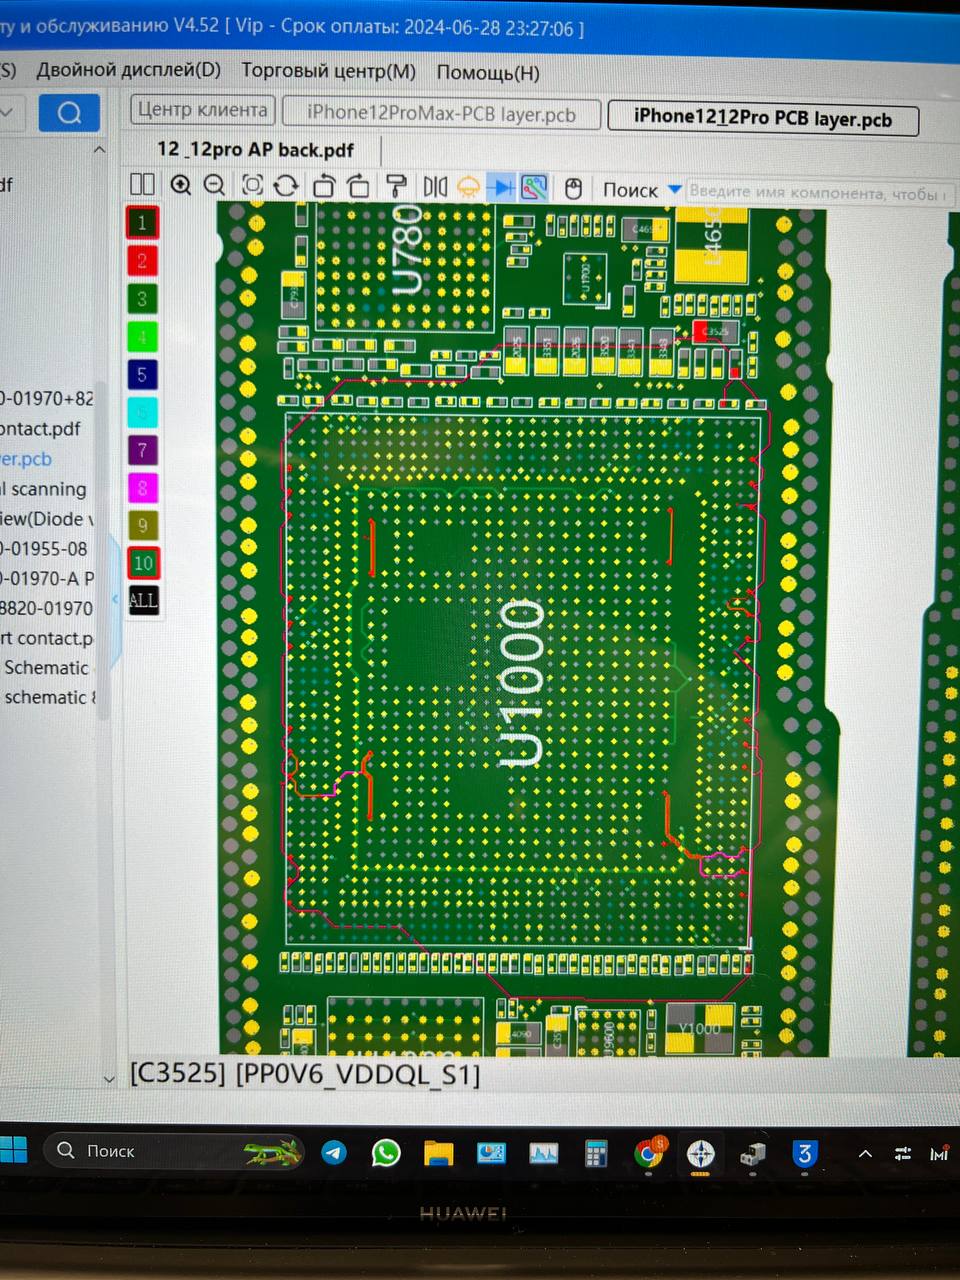Screen dimensions: 960x1280
Task: Rotate the board clockwise
Action: [x=358, y=187]
